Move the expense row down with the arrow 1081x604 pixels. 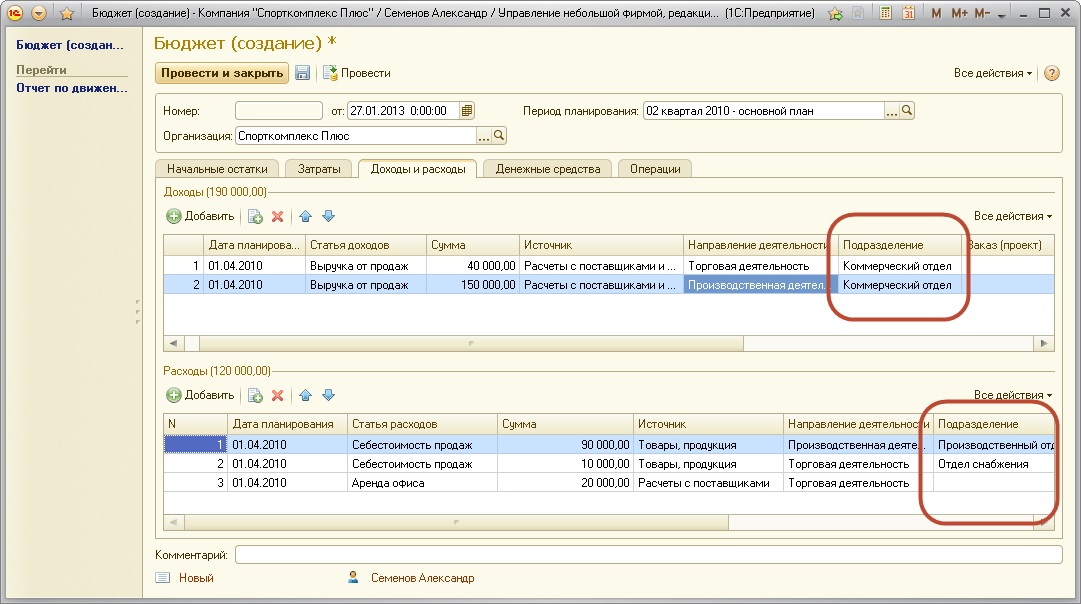[x=328, y=395]
